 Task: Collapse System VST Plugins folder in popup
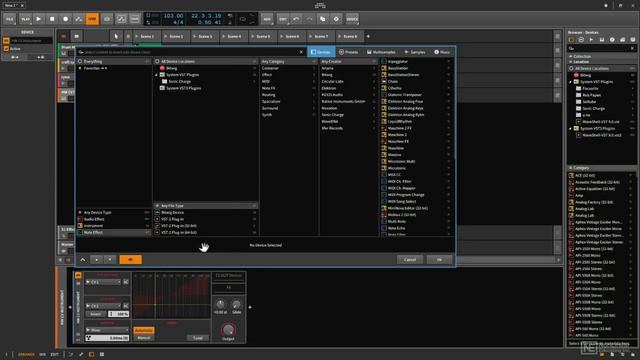156,75
